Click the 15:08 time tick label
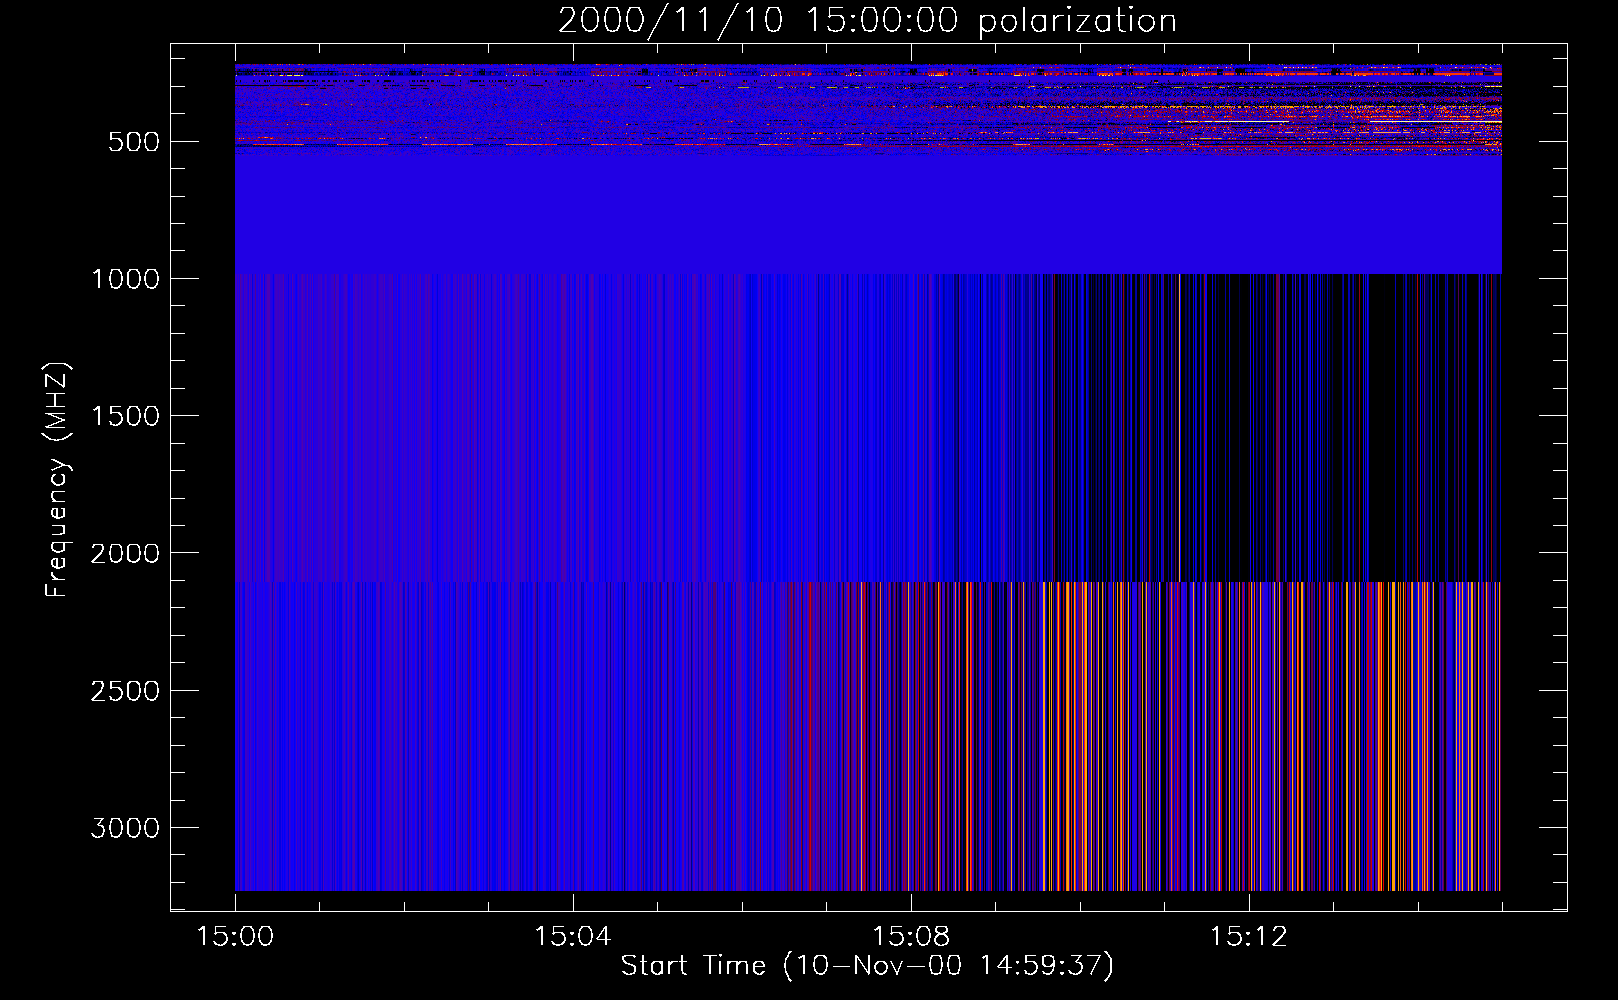This screenshot has height=1000, width=1618. click(910, 937)
